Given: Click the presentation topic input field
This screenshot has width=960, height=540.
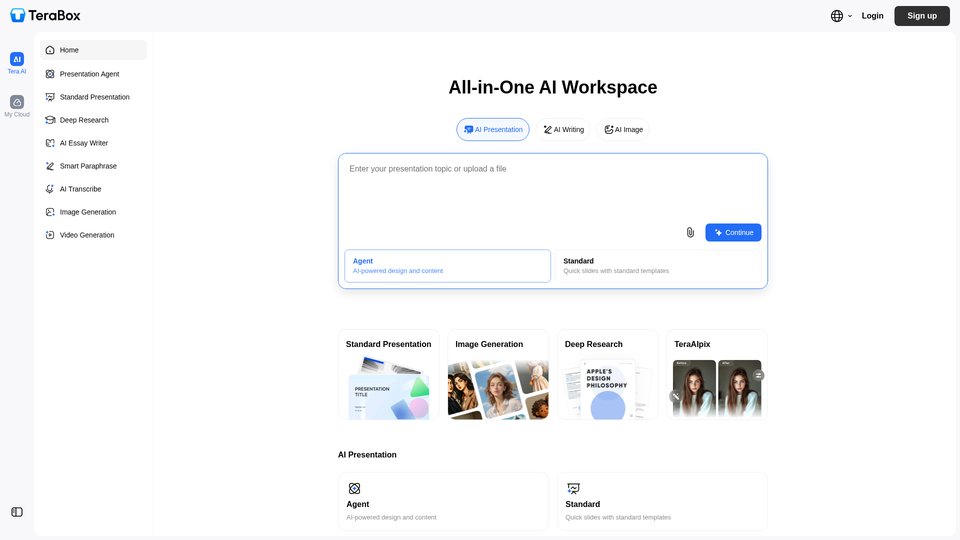Looking at the screenshot, I should click(x=552, y=190).
